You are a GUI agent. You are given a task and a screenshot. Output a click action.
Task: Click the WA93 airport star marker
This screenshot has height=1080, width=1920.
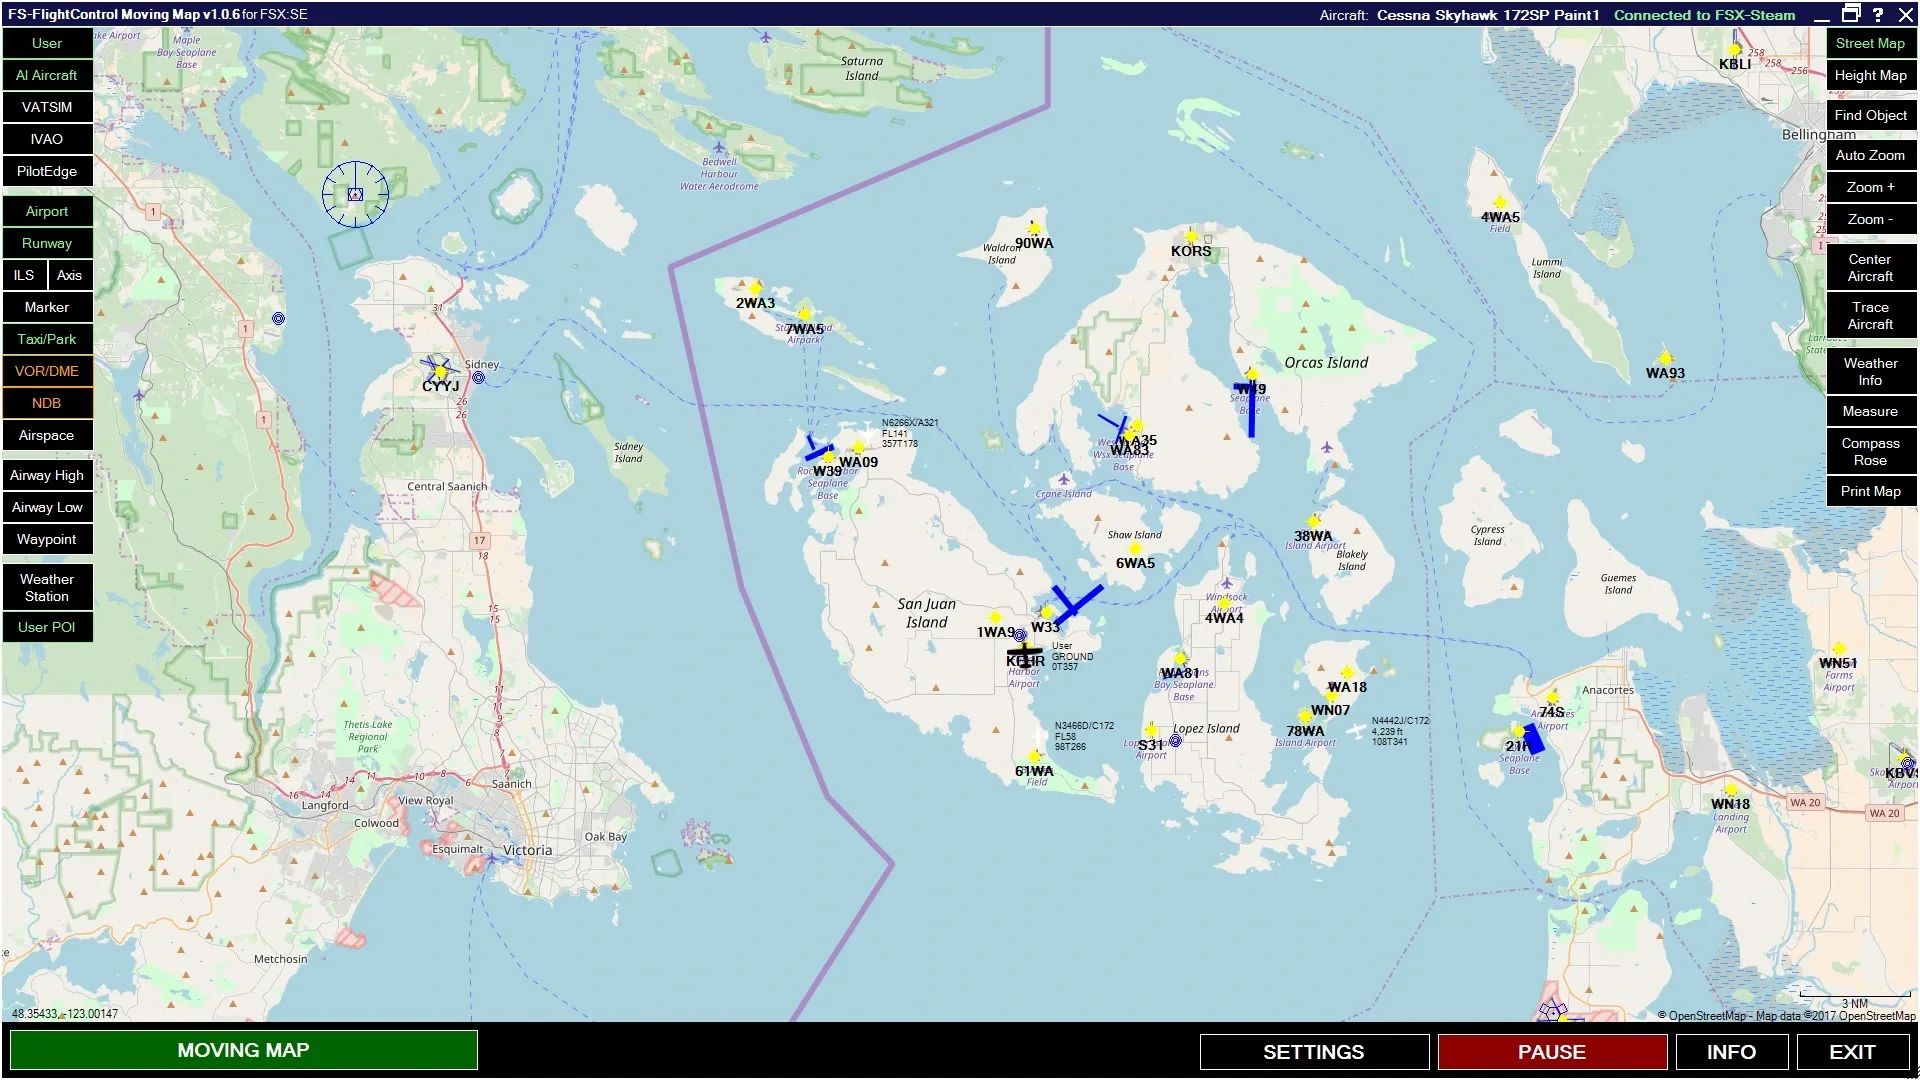click(1665, 358)
